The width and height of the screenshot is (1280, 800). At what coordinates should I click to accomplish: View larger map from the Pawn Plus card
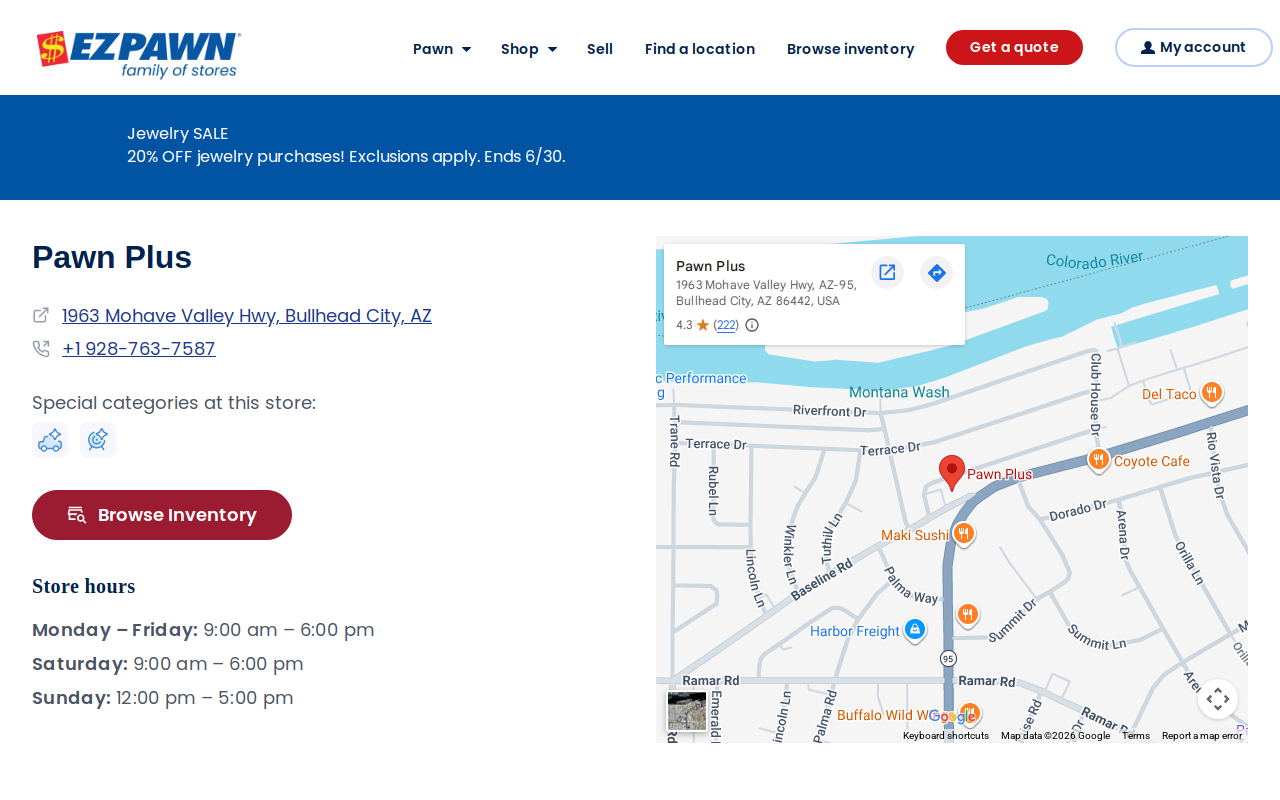coord(887,272)
